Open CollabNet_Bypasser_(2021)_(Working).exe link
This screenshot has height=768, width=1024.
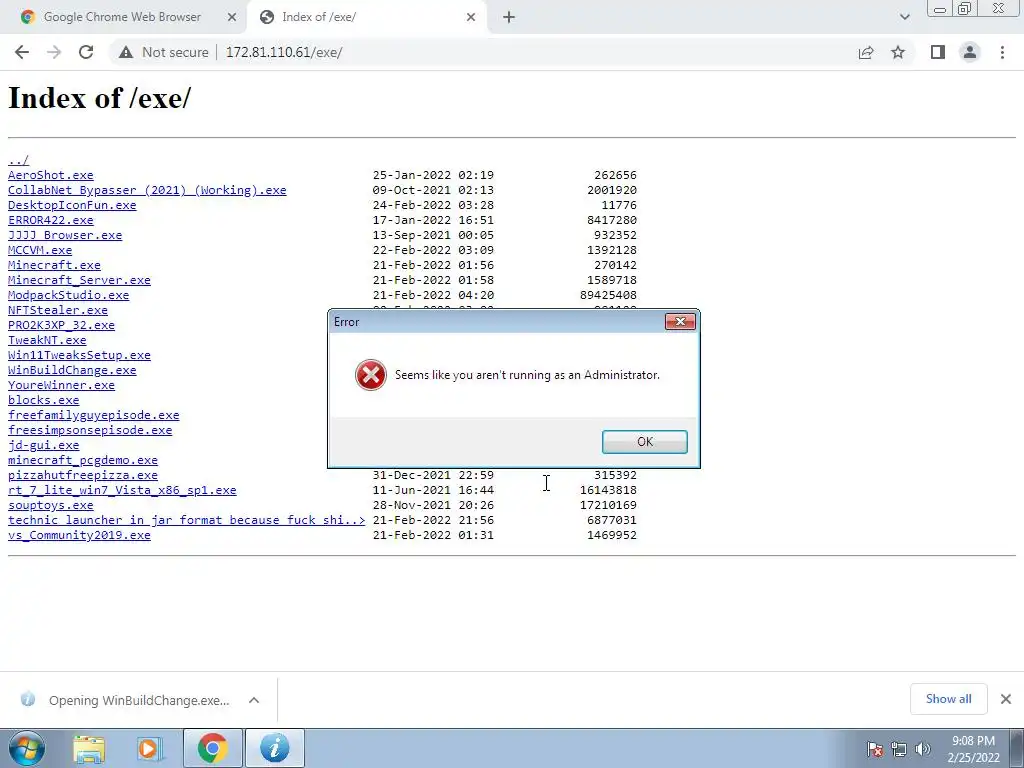pos(147,190)
